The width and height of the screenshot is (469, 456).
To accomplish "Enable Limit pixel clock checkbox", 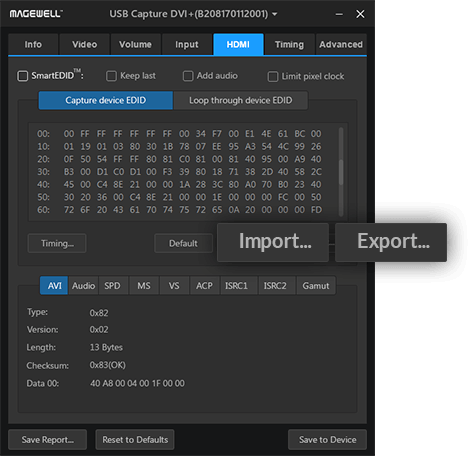I will click(x=273, y=76).
